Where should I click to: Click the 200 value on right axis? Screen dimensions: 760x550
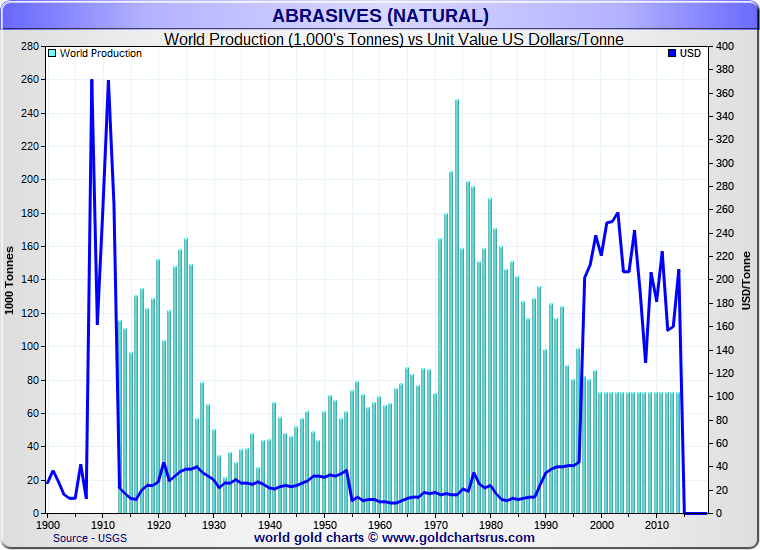point(725,280)
